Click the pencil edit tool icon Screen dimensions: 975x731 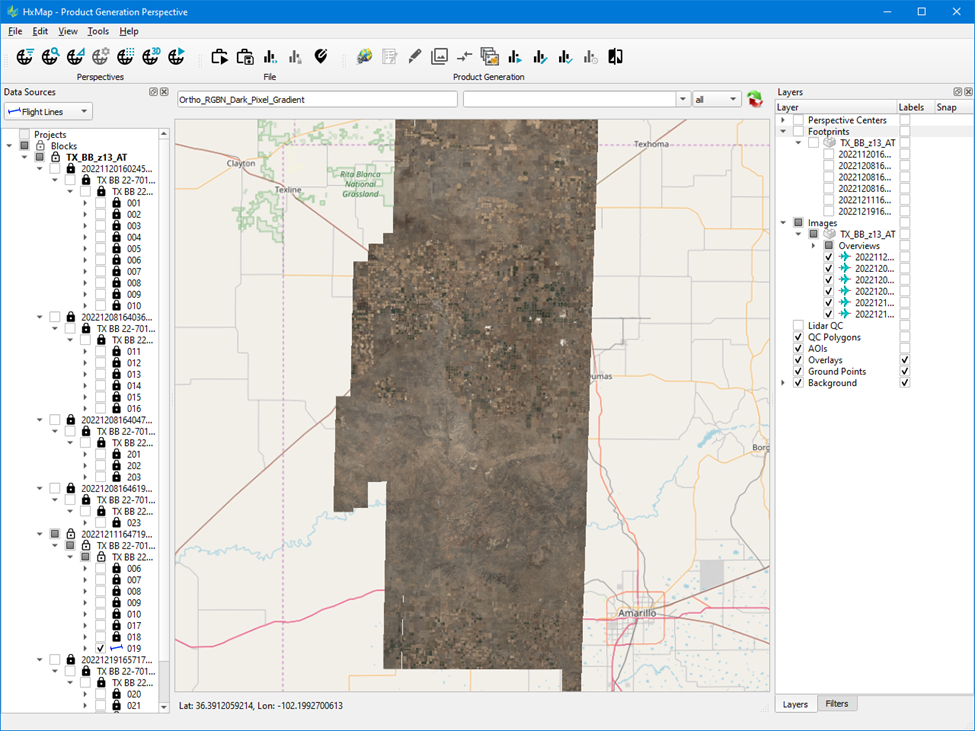tap(414, 57)
